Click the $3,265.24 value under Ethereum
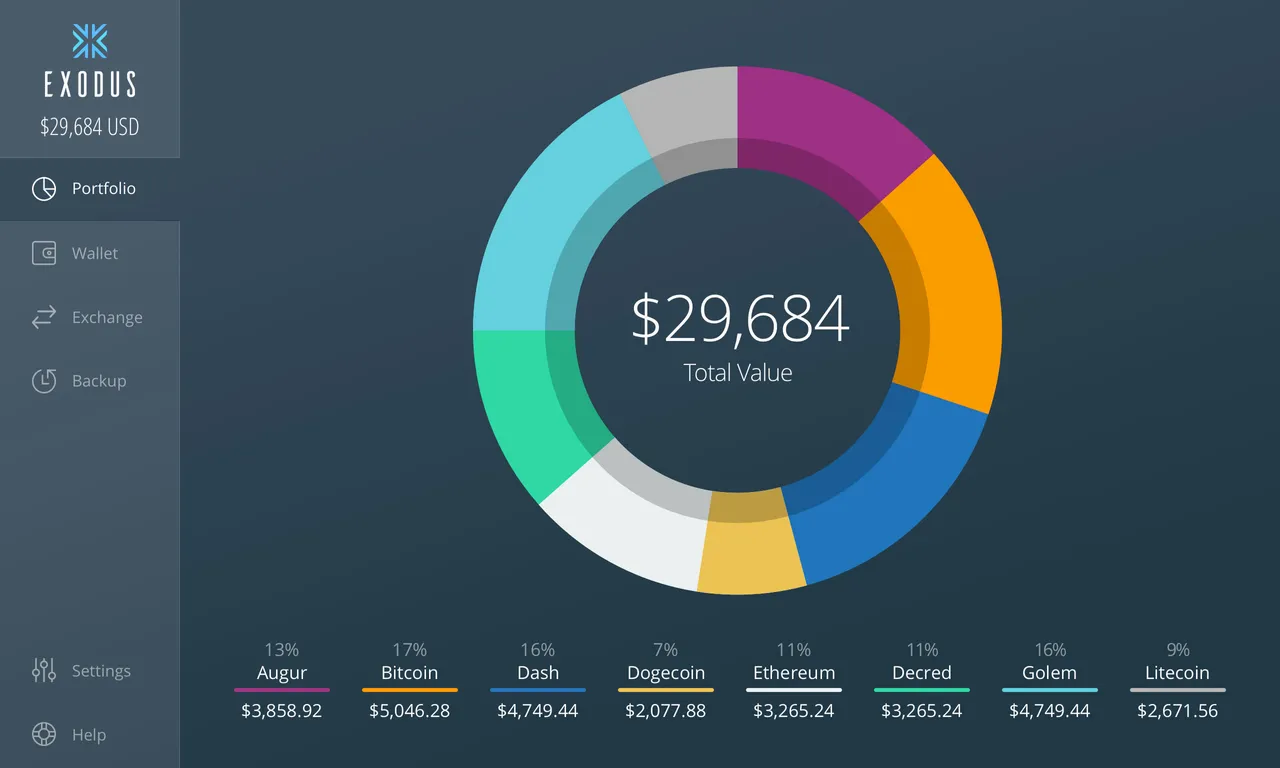1280x768 pixels. coord(794,711)
